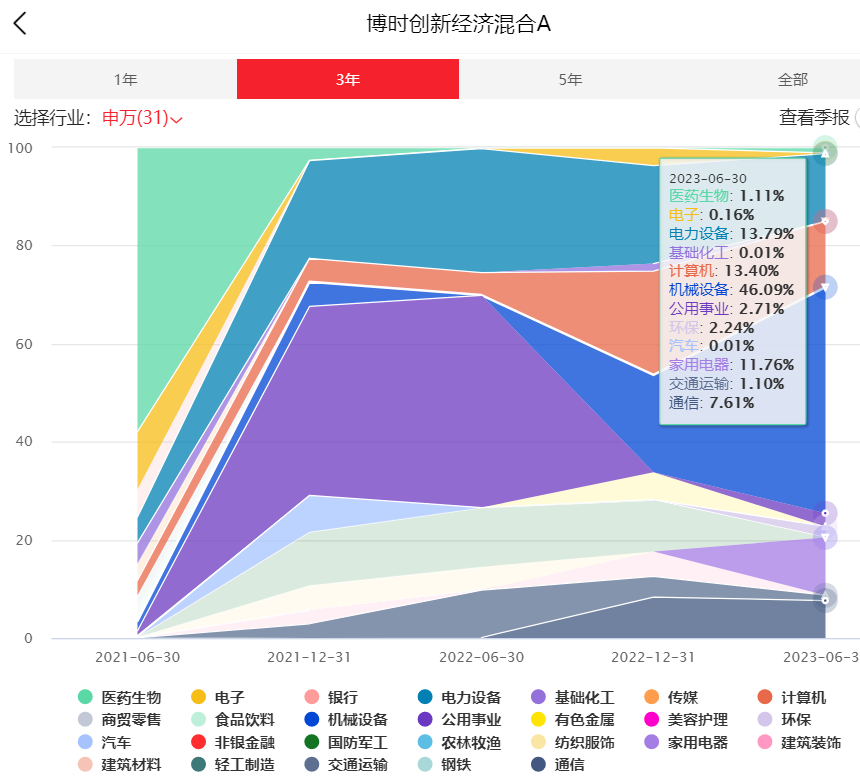Click the 国防军工 legend entry
The width and height of the screenshot is (860, 781).
pyautogui.click(x=347, y=742)
